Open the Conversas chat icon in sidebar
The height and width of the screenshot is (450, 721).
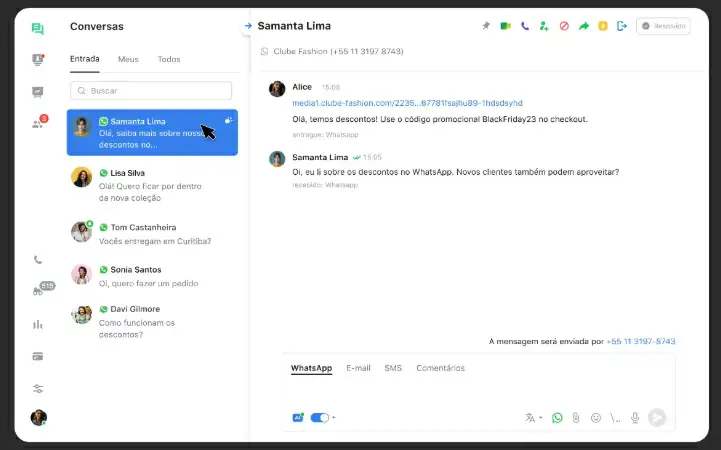click(x=38, y=28)
